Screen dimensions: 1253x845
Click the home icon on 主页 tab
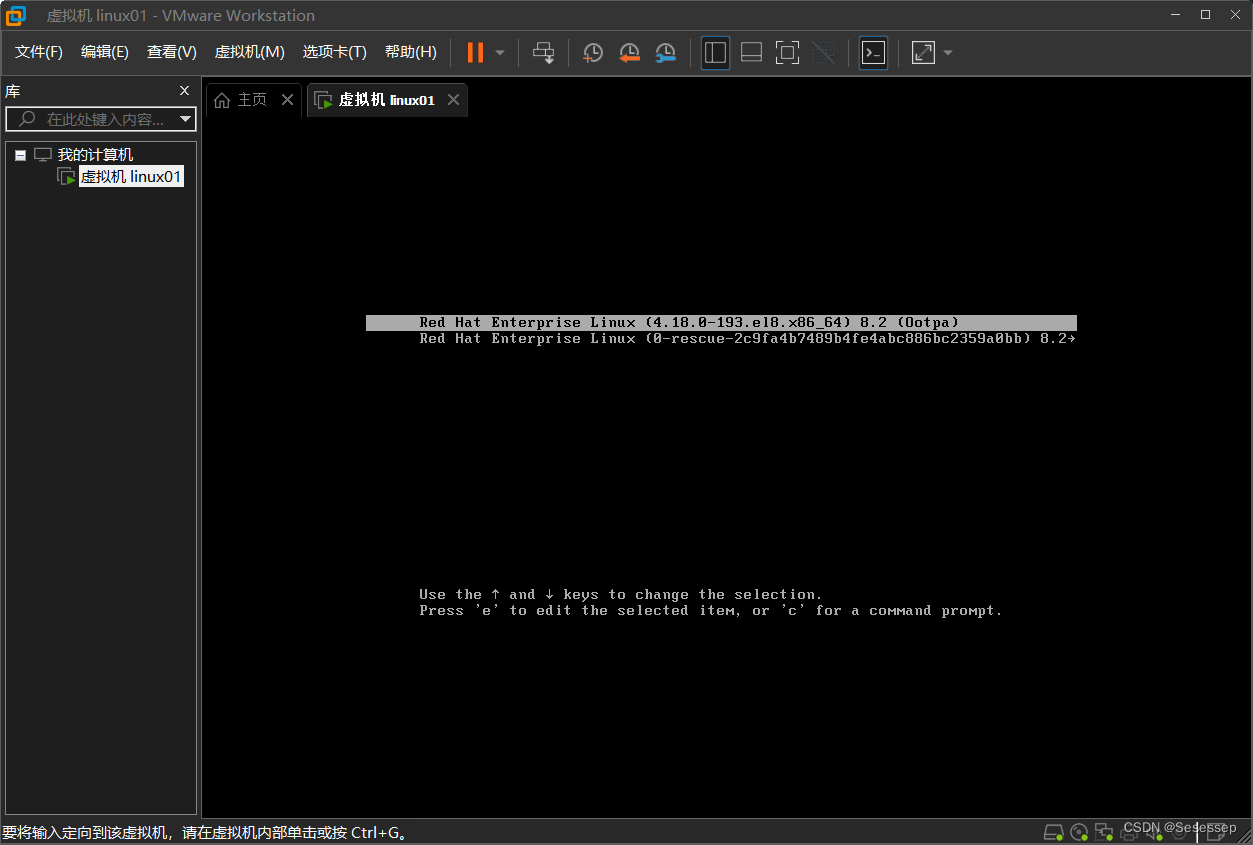222,100
